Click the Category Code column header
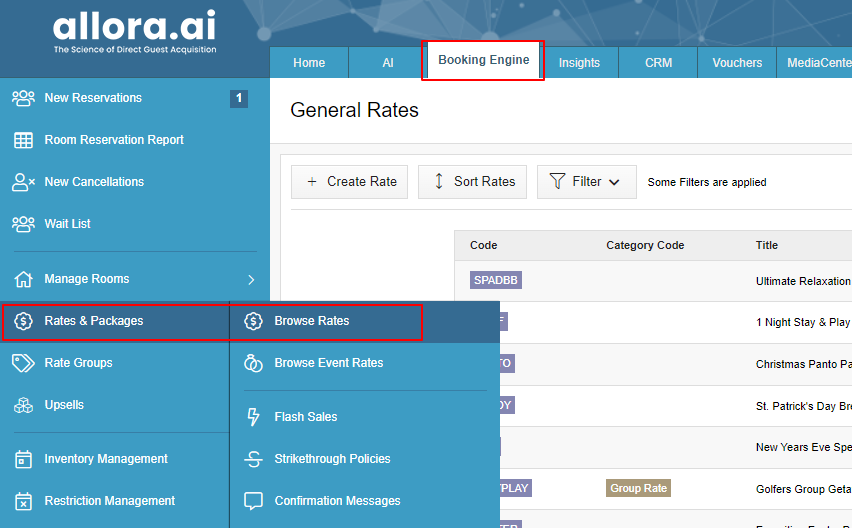The image size is (852, 528). click(x=645, y=246)
